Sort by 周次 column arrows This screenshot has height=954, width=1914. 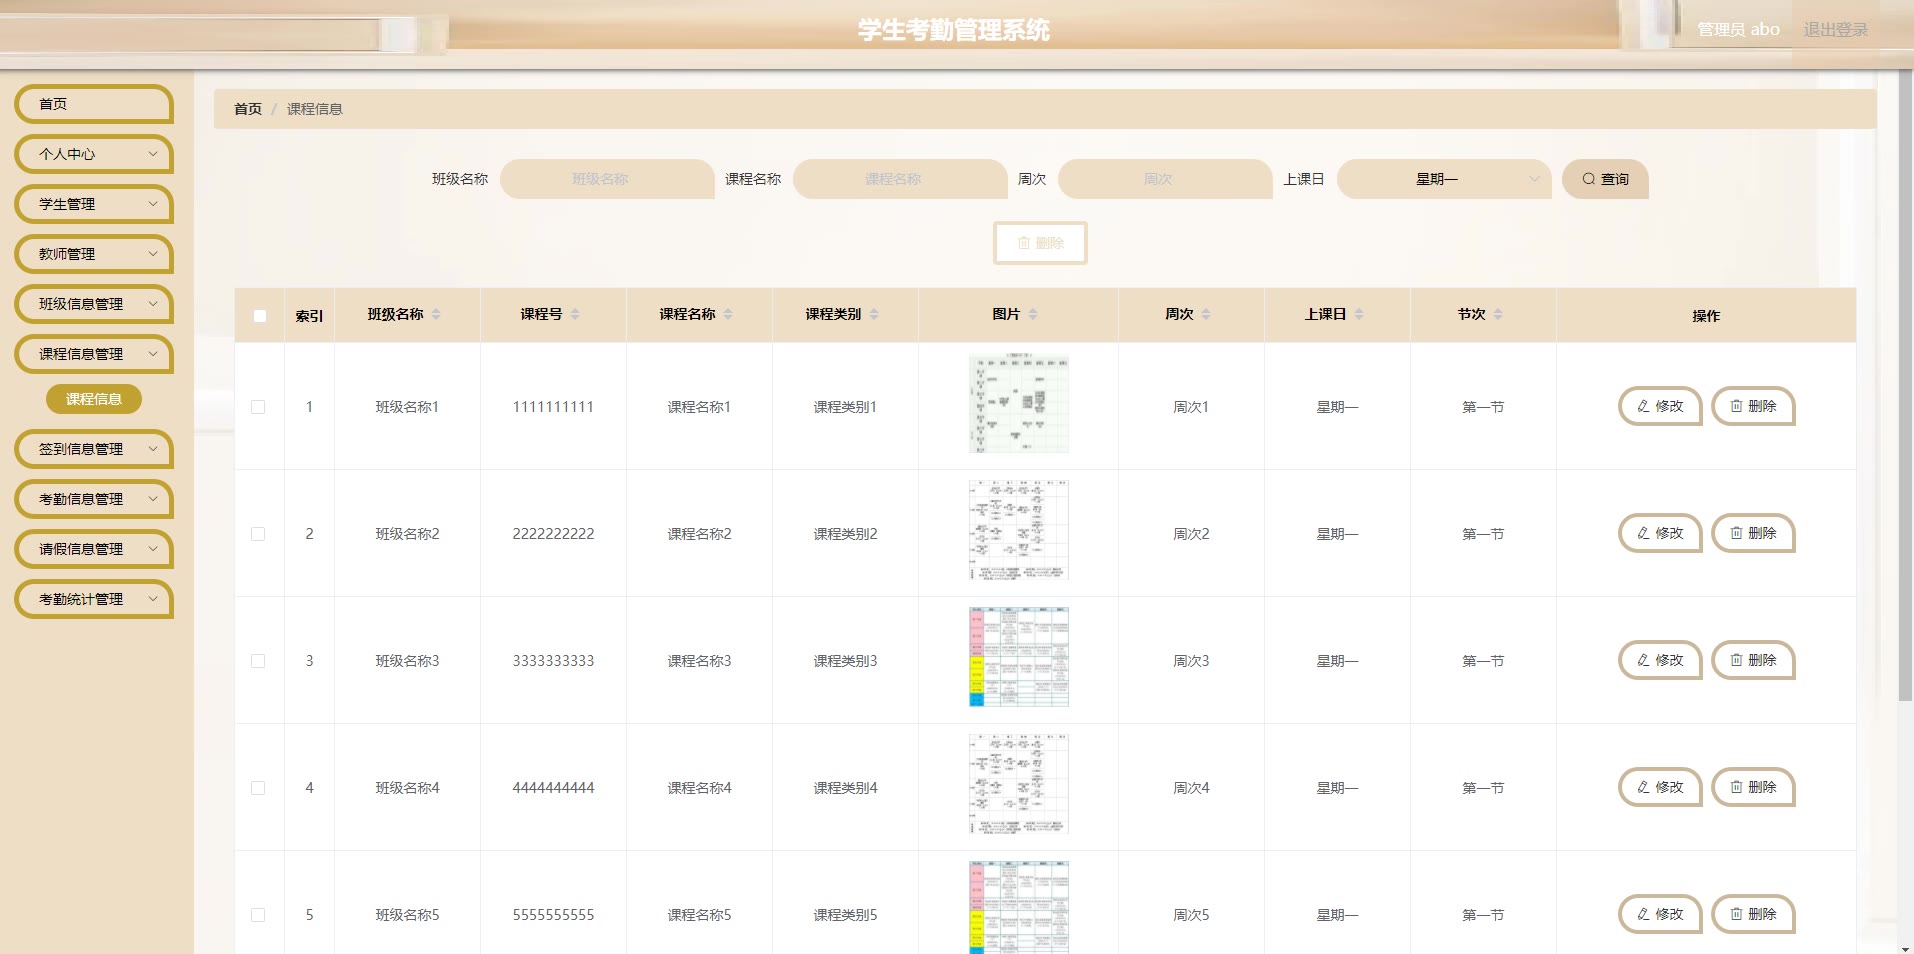point(1206,314)
